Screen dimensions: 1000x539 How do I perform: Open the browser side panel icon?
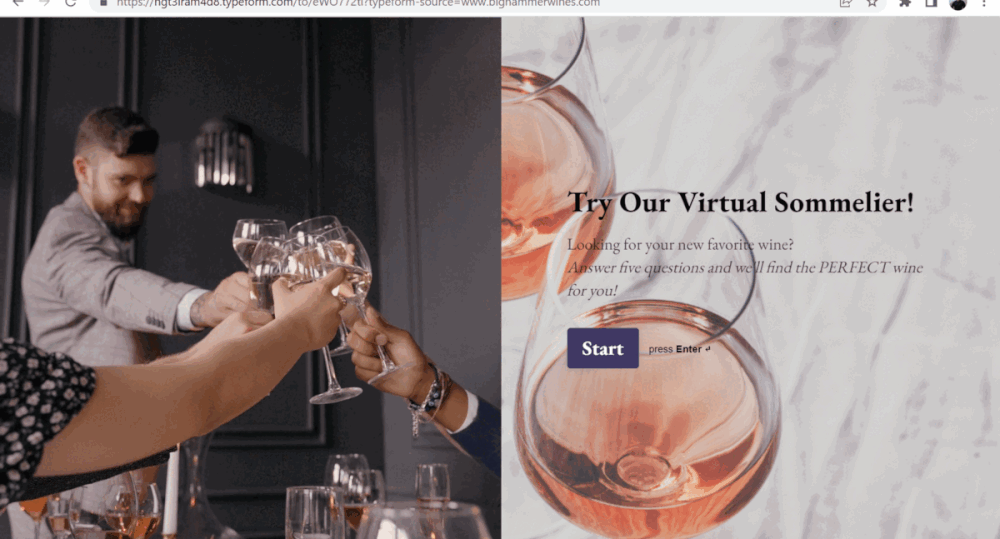(x=931, y=3)
